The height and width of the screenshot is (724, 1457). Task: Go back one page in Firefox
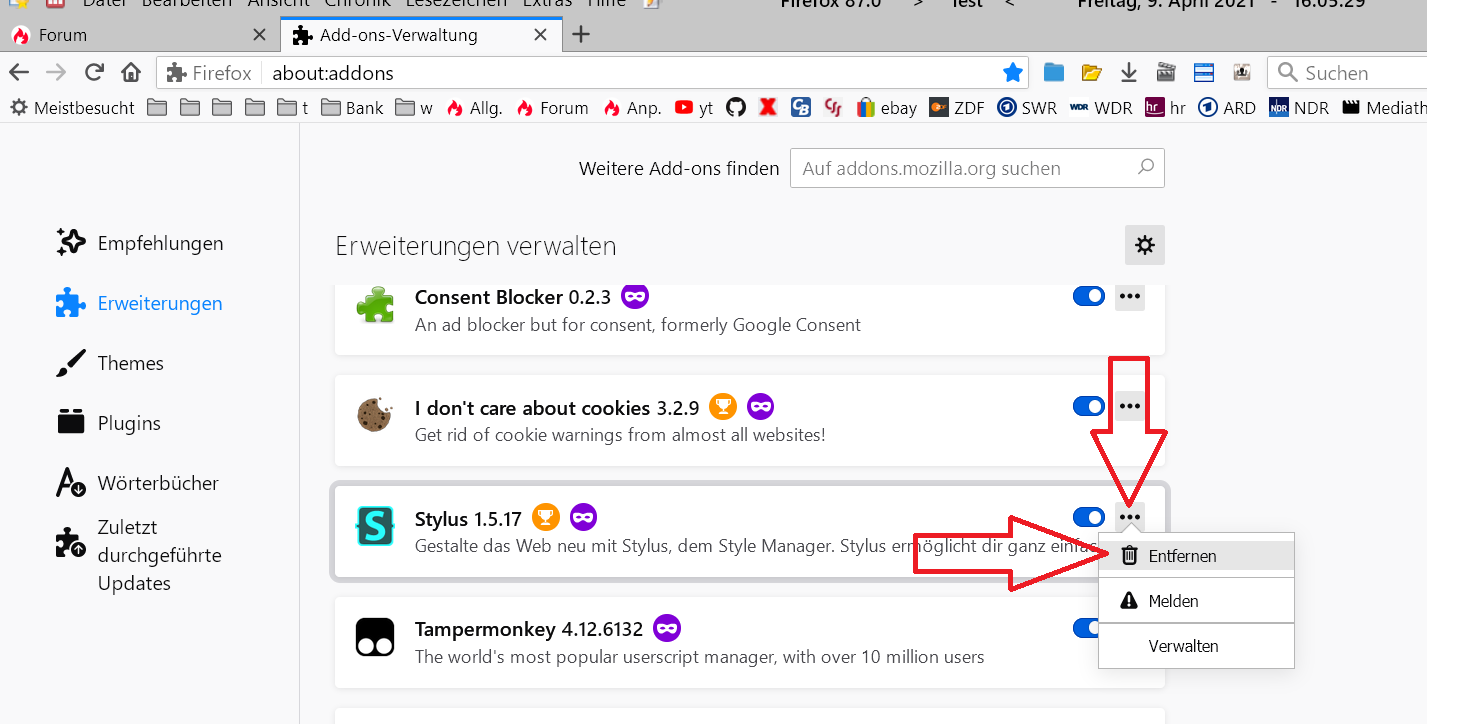click(x=19, y=72)
